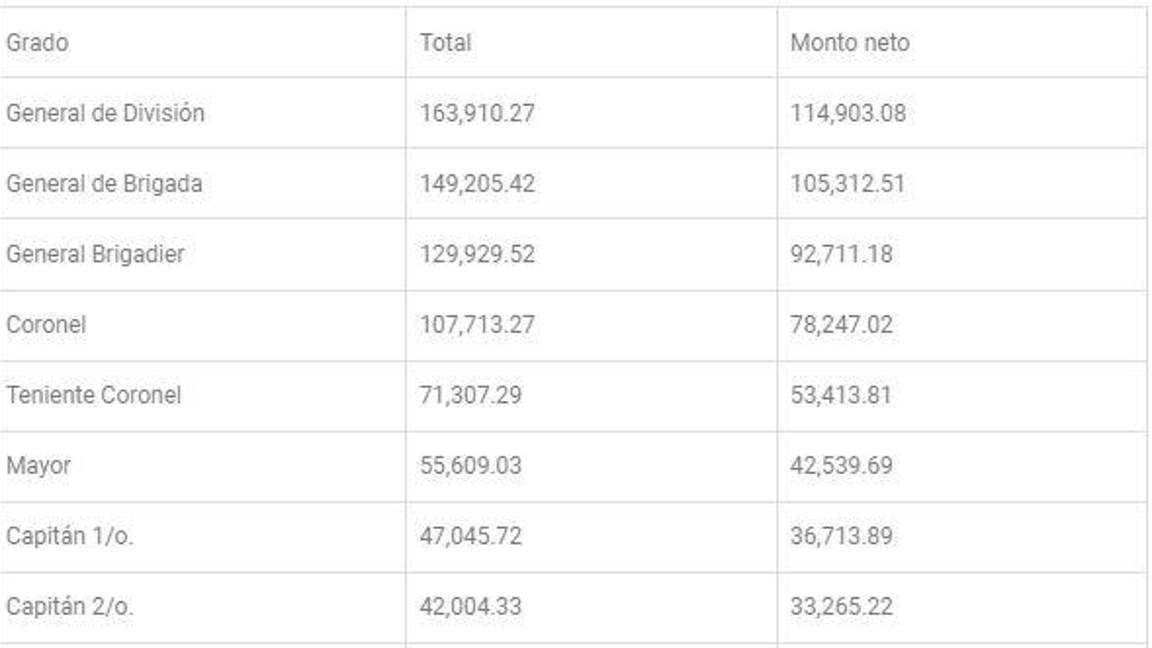Screen dimensions: 1152x648
Task: Click the Capitán 2/o. cell
Action: coord(70,607)
